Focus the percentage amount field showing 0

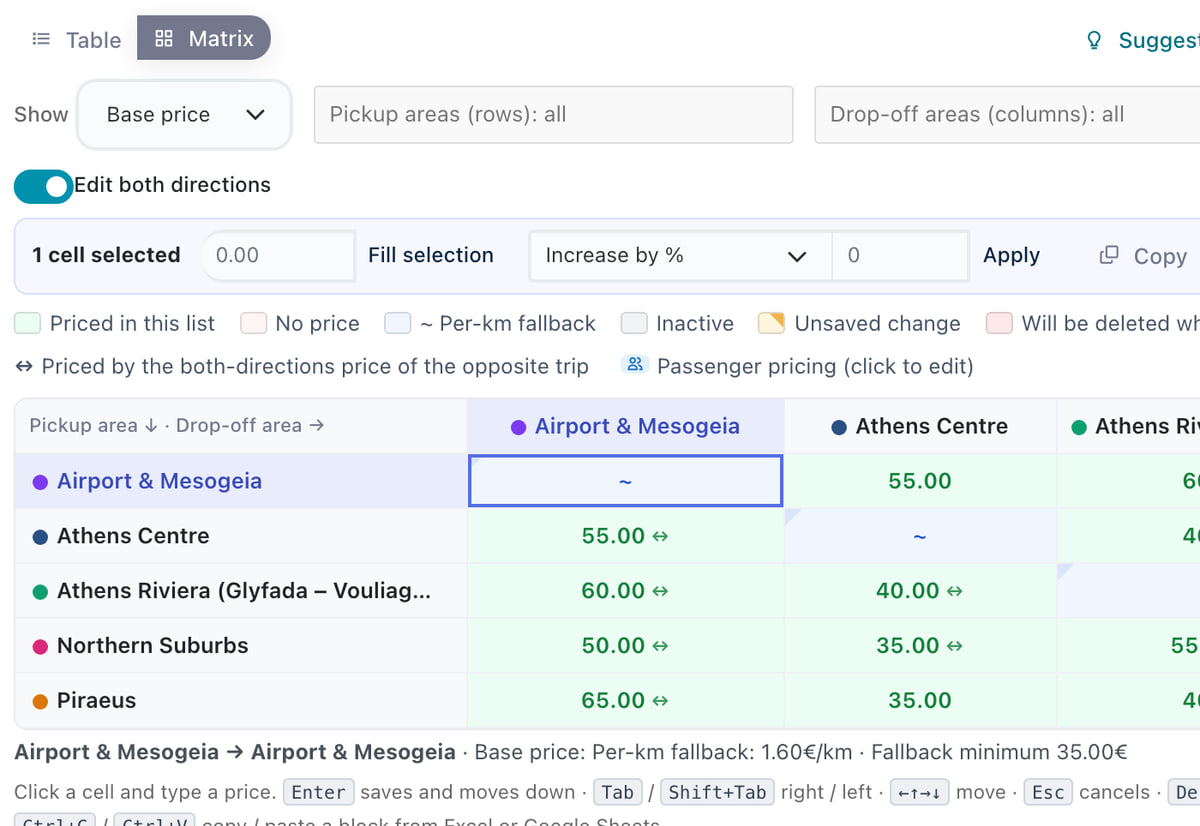(x=900, y=255)
